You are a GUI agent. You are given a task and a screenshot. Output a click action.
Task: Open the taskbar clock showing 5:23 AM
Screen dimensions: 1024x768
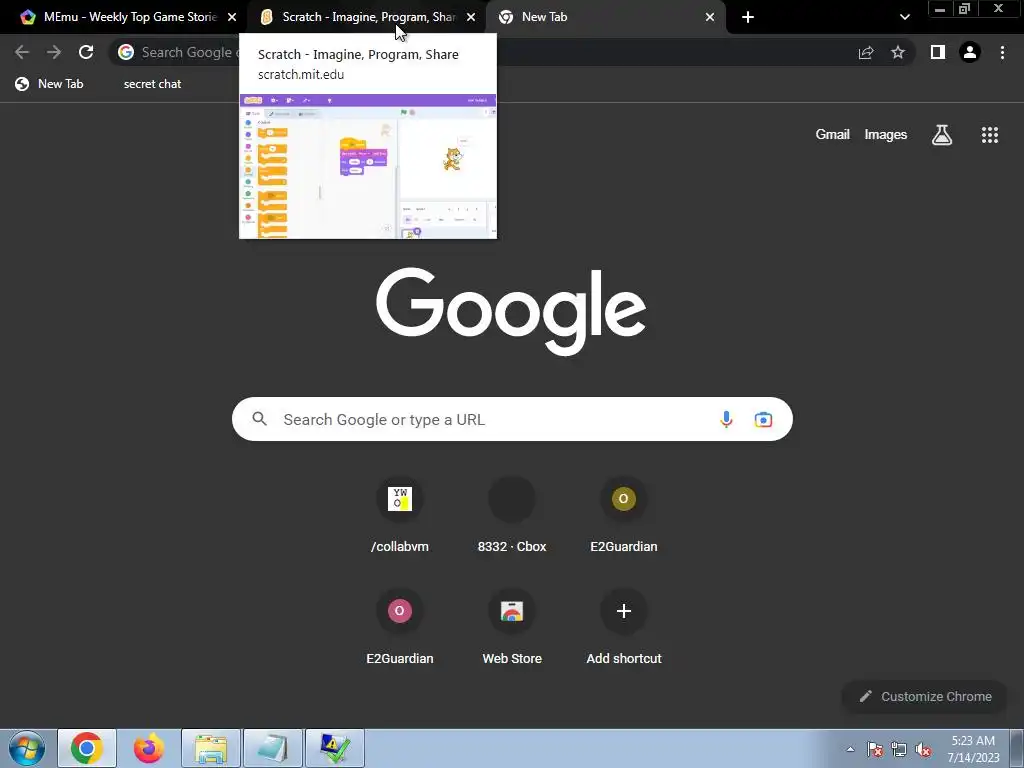pyautogui.click(x=973, y=749)
